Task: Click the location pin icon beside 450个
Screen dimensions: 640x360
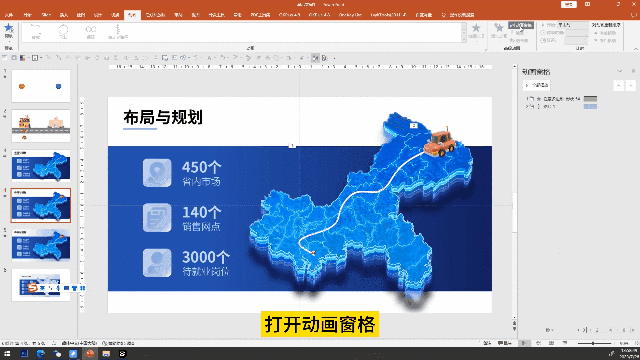Action: [x=157, y=173]
